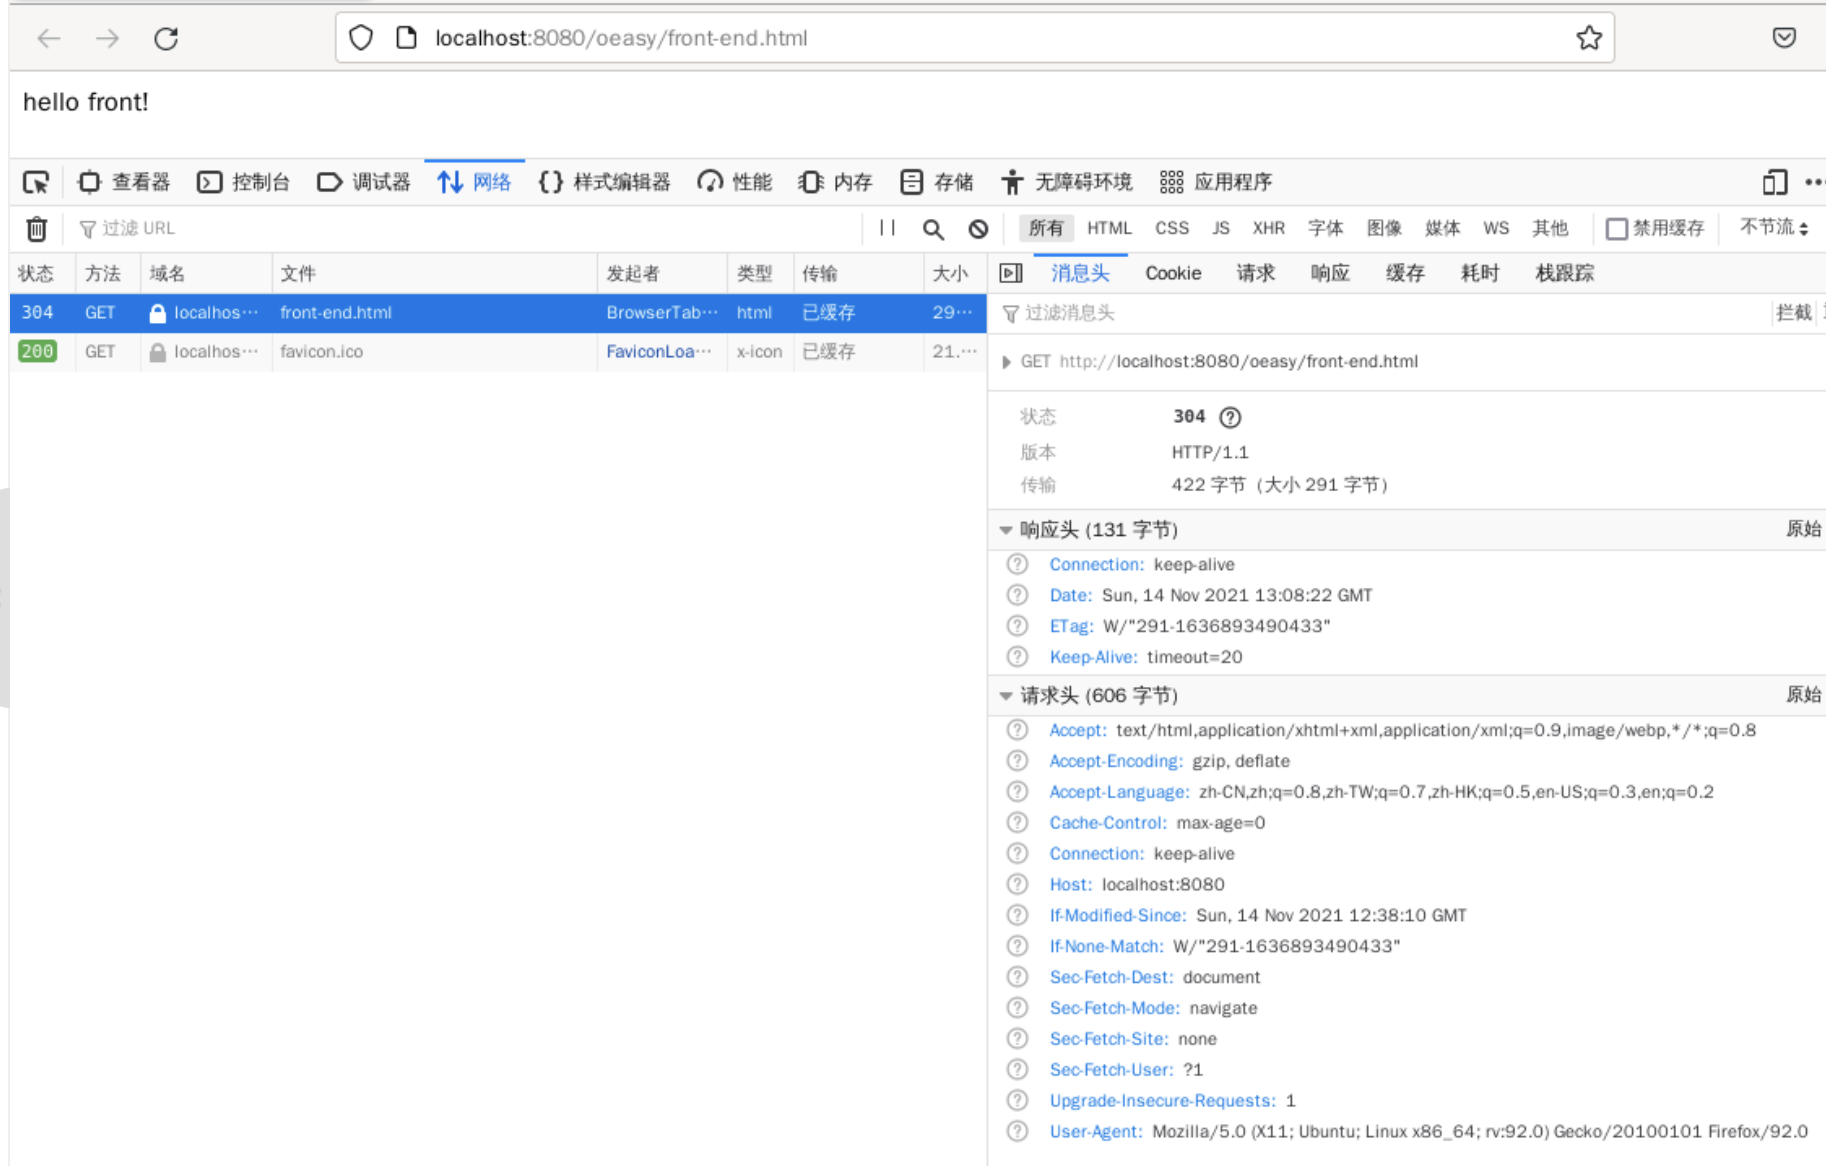Click the 过滤消息头 filter field
1826x1166 pixels.
pos(1385,313)
